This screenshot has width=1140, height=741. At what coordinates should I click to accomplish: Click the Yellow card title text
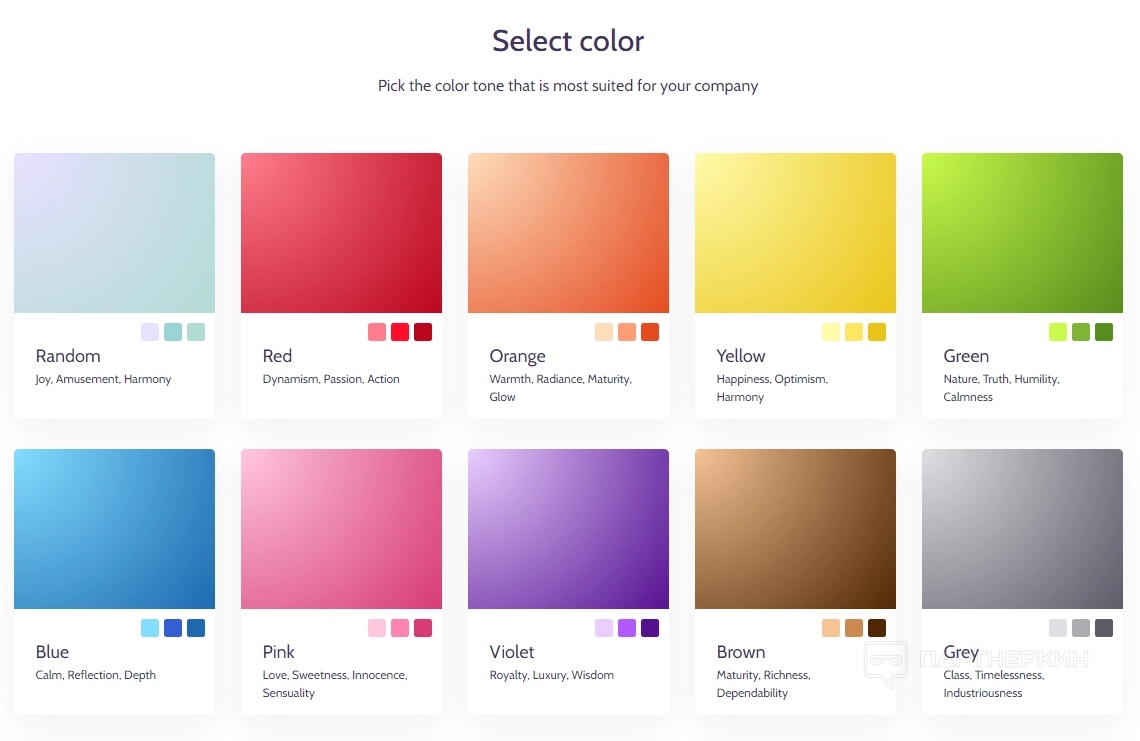point(741,356)
